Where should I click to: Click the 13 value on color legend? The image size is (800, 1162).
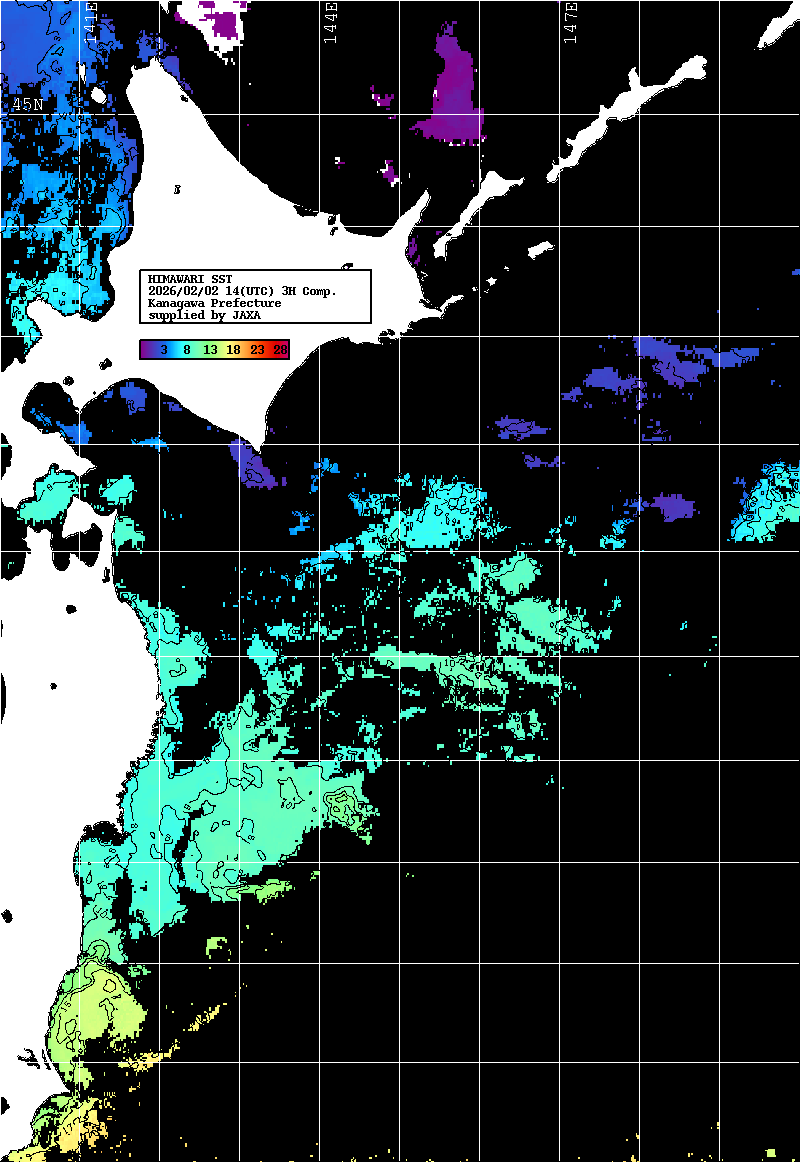coord(210,350)
